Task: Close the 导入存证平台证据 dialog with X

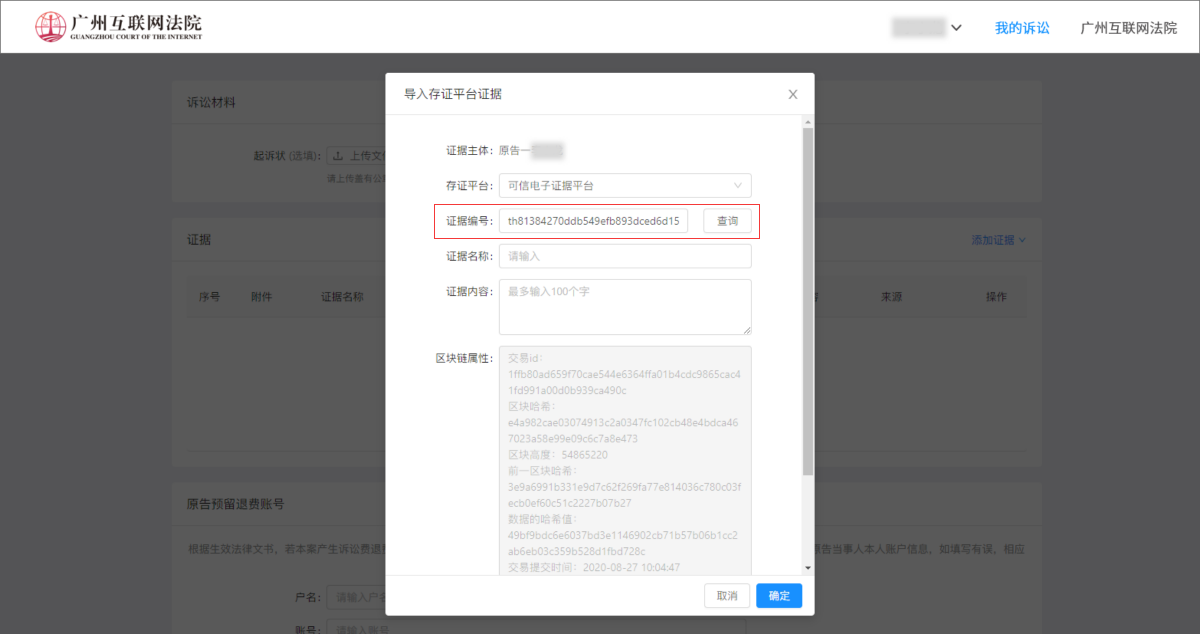Action: point(793,94)
